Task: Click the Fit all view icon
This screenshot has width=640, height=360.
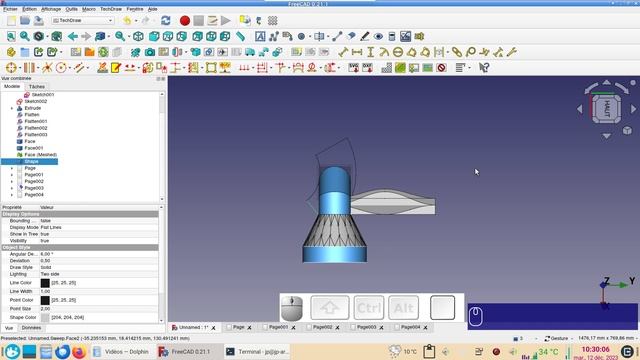Action: click(11, 36)
